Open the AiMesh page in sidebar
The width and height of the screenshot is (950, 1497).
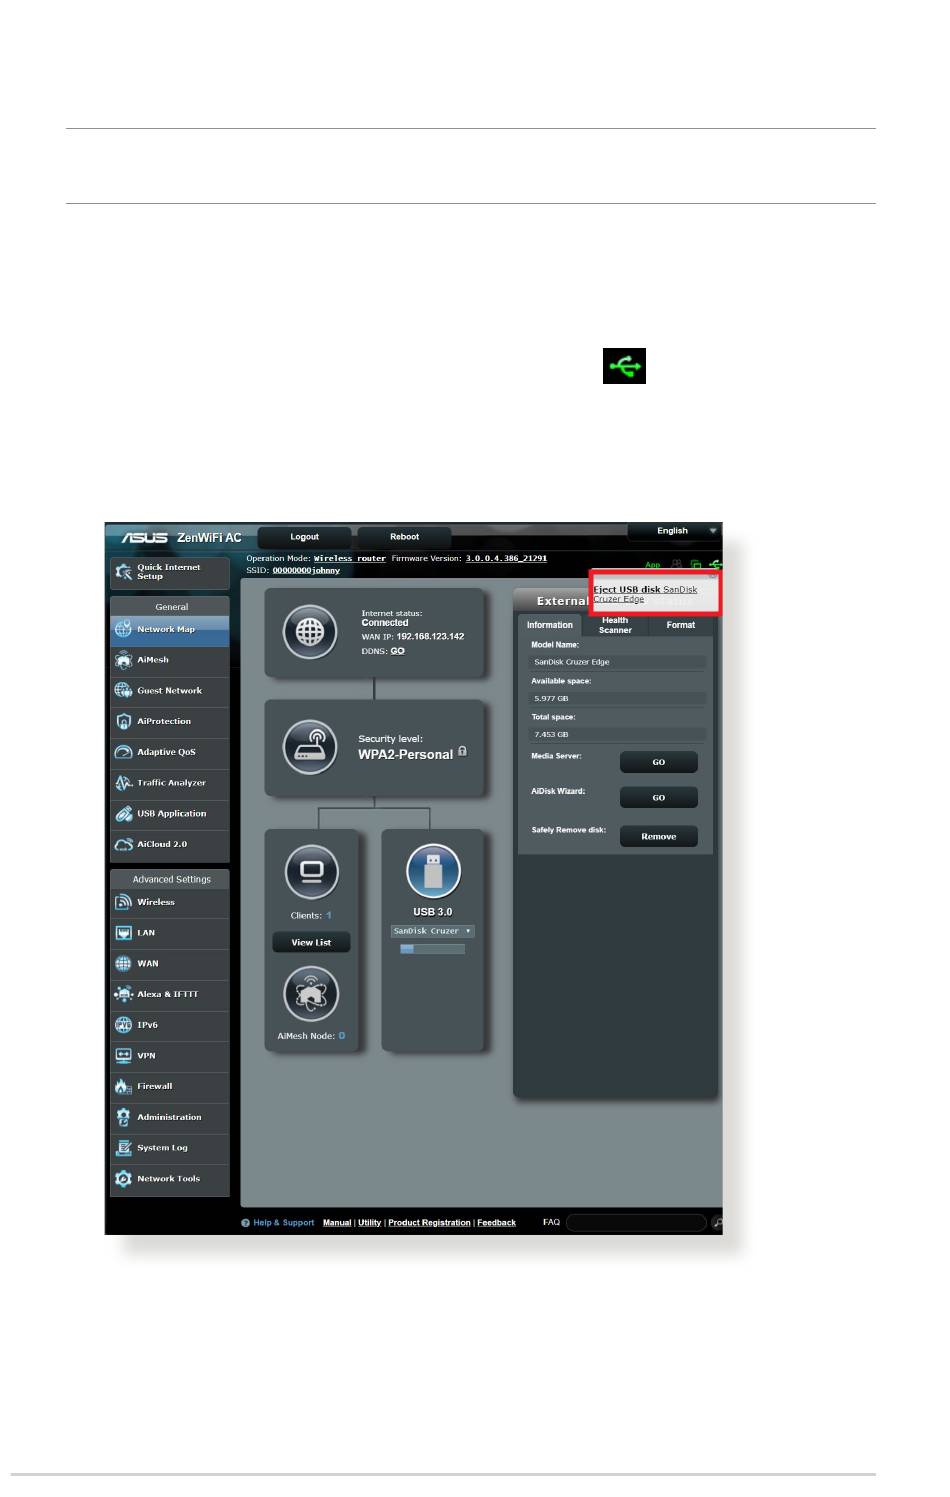coord(170,660)
